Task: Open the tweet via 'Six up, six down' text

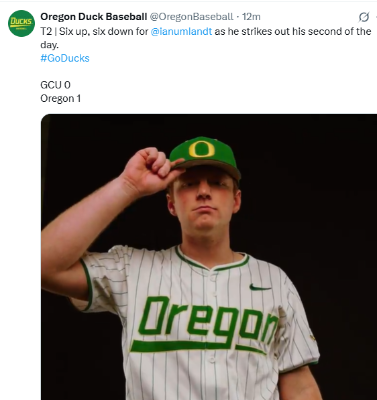Action: coord(104,31)
